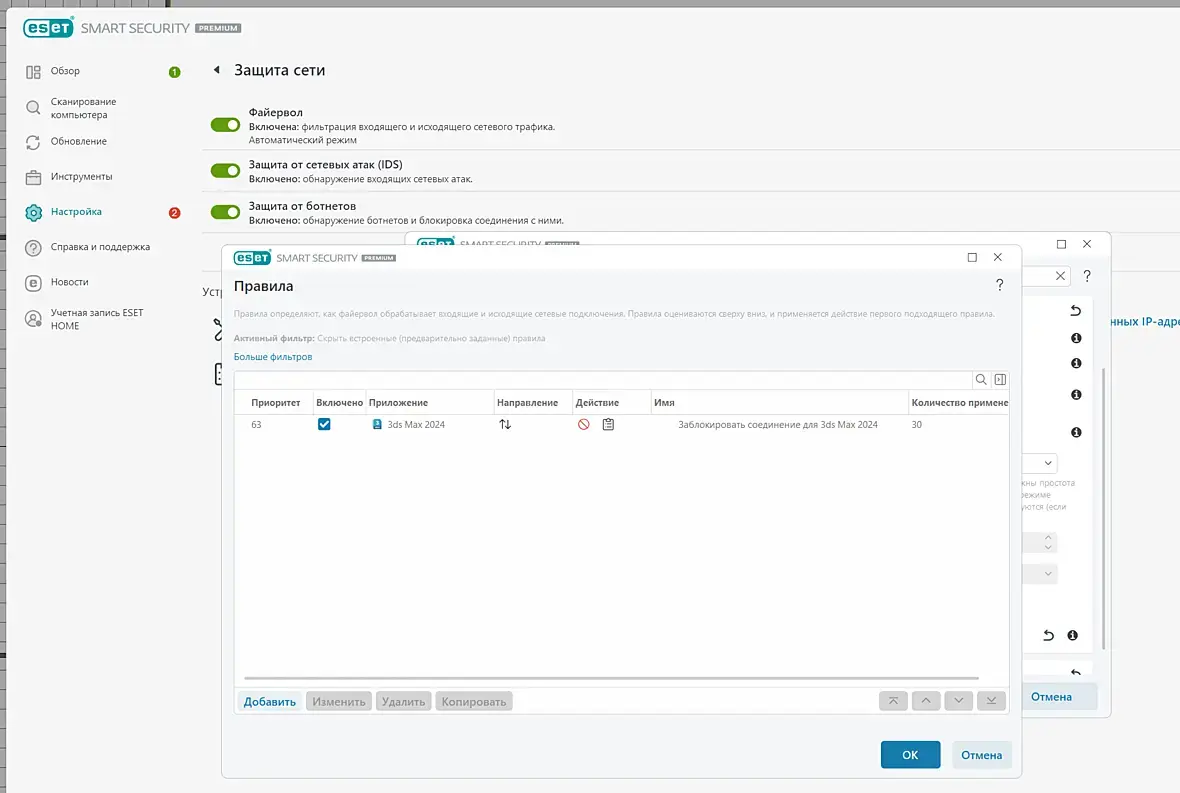Click the direction arrows icon in 3ds Max row
The height and width of the screenshot is (793, 1180).
(505, 424)
